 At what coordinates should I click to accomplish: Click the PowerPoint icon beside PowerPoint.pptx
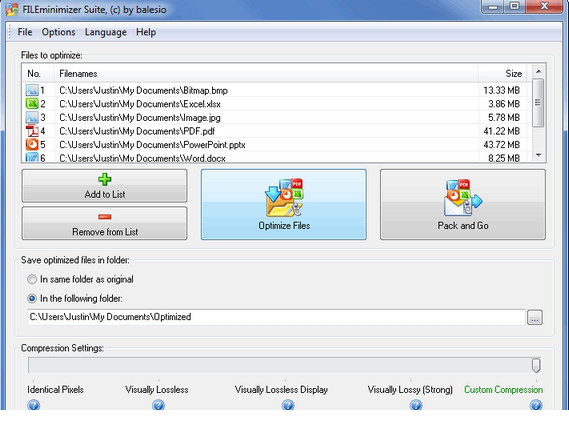tap(32, 144)
